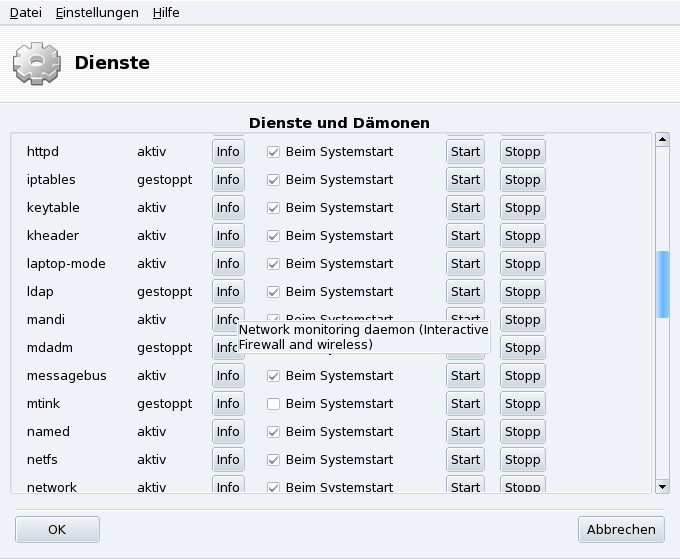Stop the mtink service
Image resolution: width=680 pixels, height=560 pixels.
(x=523, y=404)
